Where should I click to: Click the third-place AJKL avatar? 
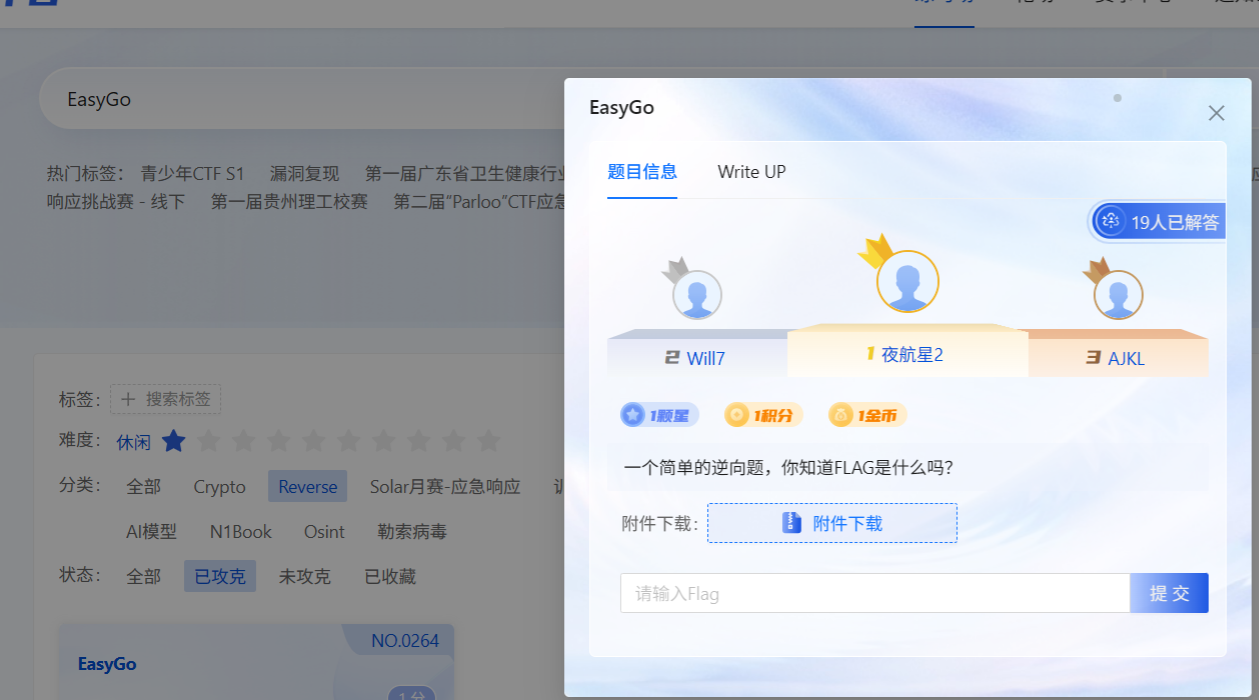point(1118,295)
